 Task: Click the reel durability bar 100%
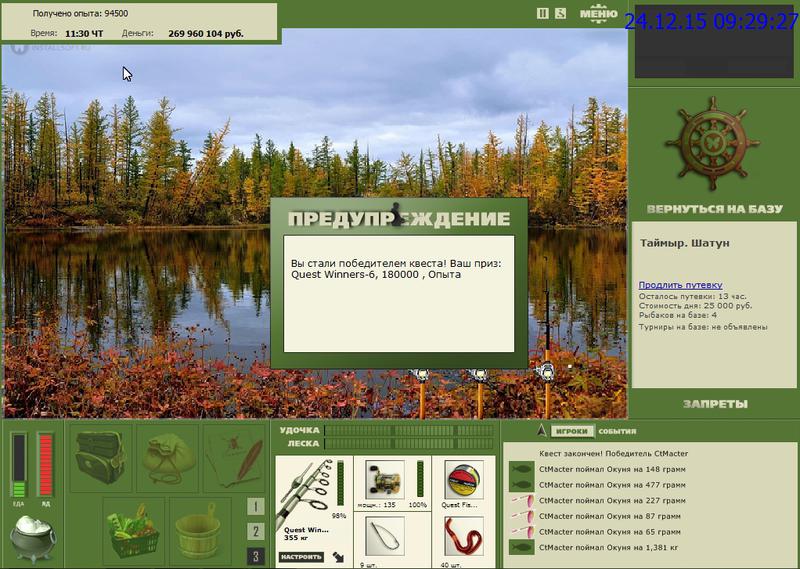[420, 479]
